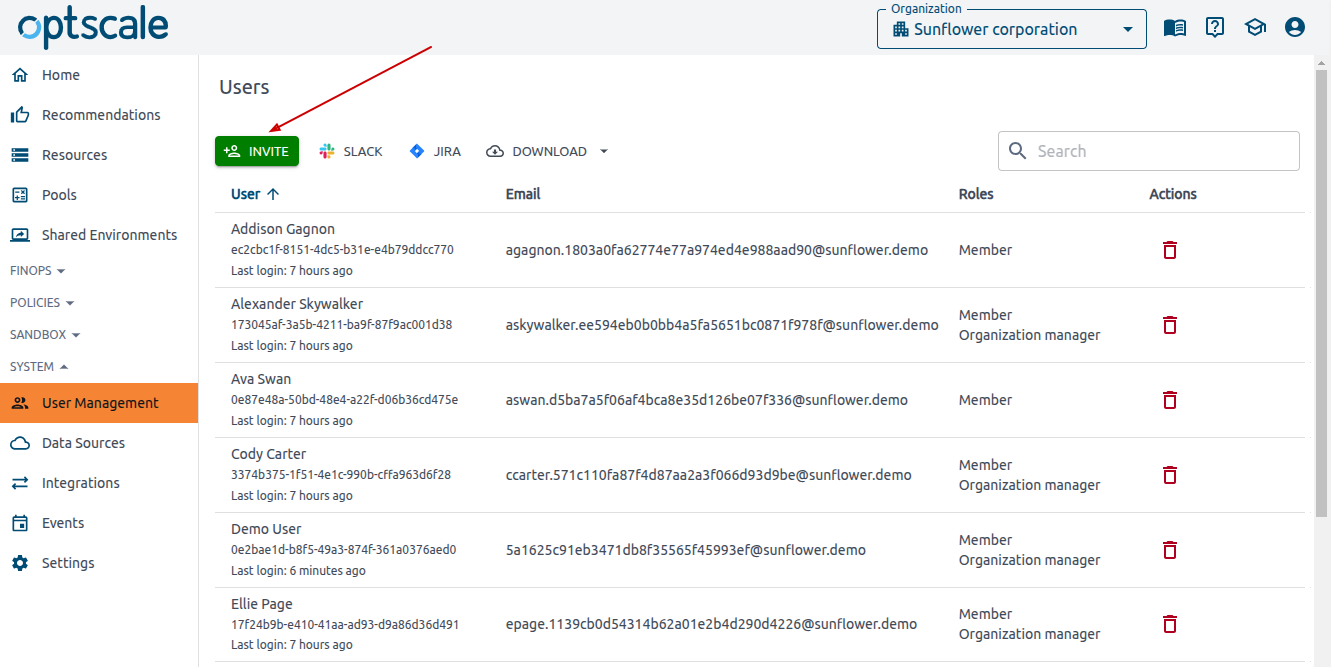Click the green Invite button

click(x=257, y=151)
